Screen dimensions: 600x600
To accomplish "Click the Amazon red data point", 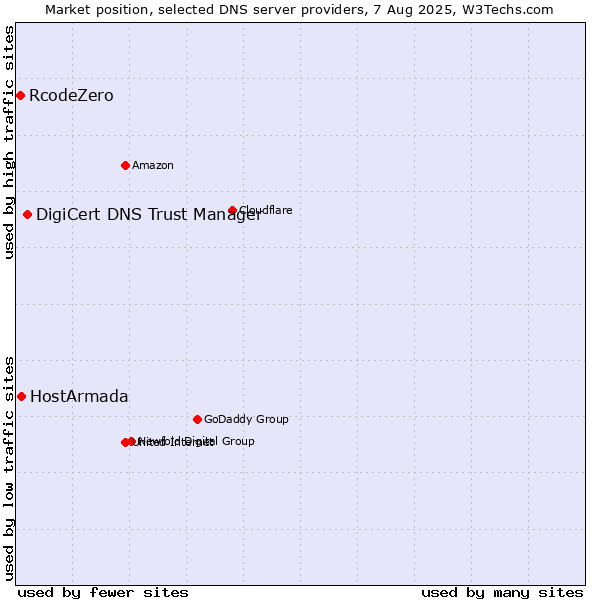I will pos(125,165).
